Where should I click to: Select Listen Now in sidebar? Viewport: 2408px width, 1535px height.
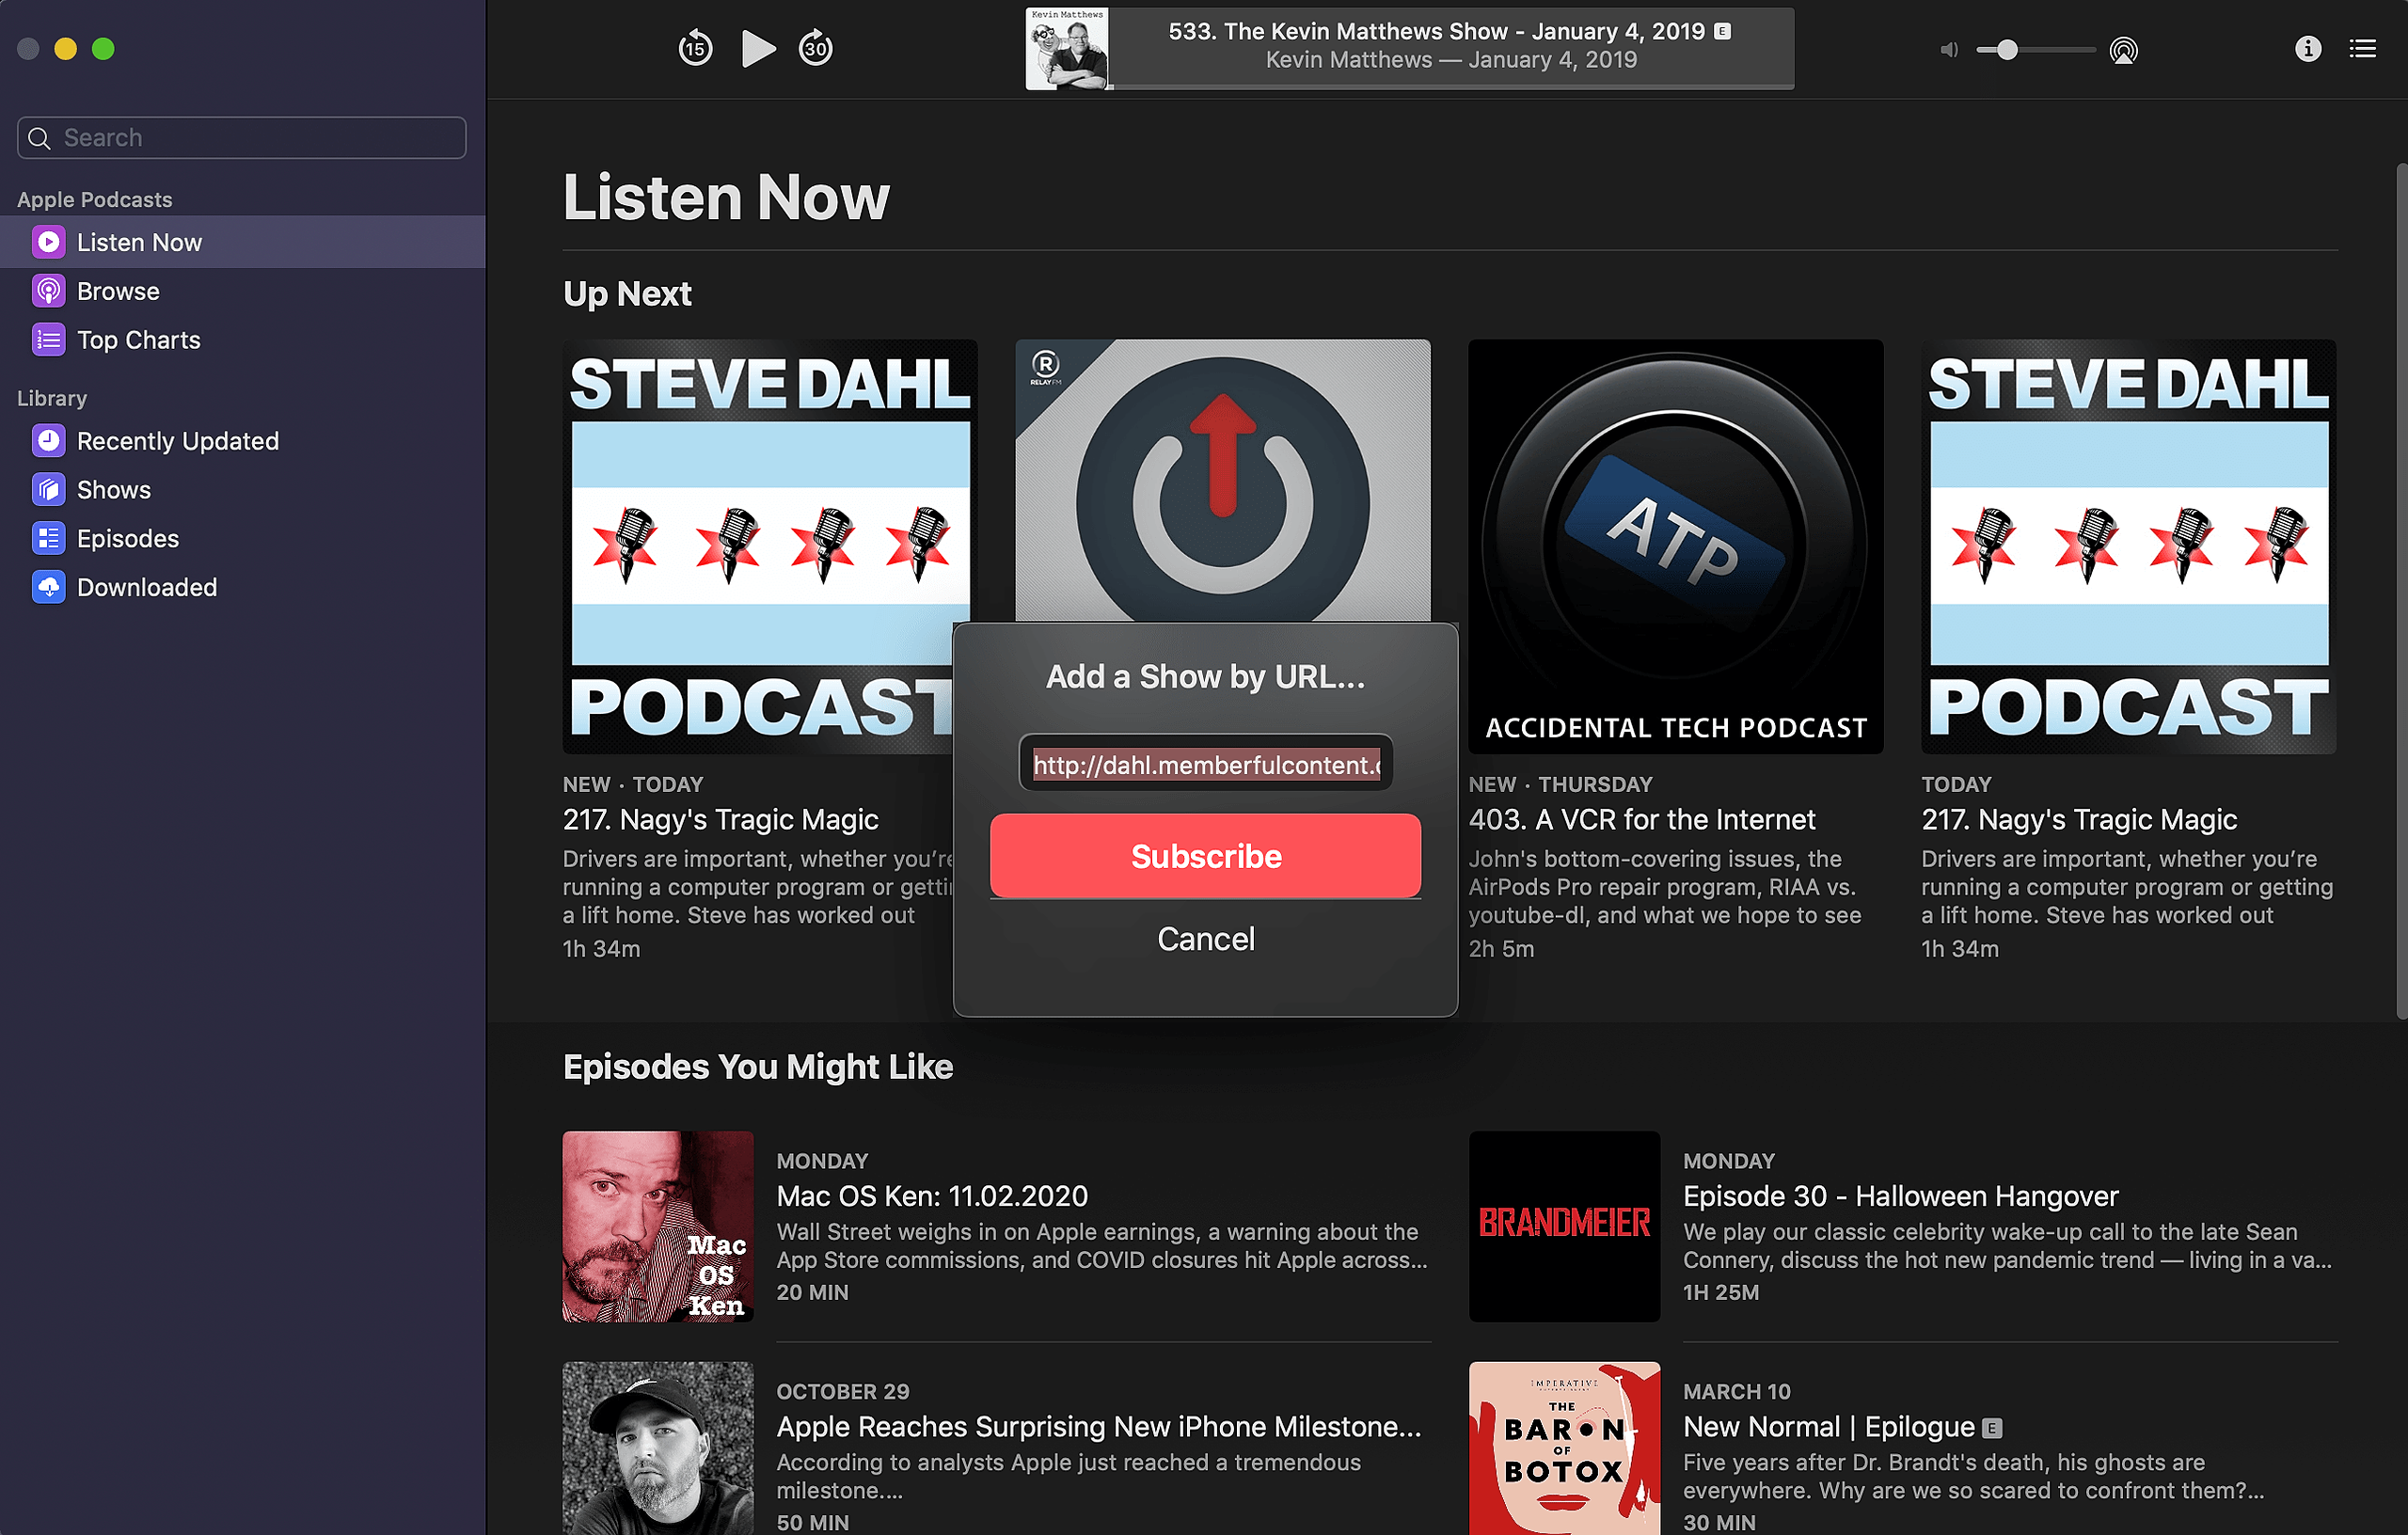pos(243,242)
